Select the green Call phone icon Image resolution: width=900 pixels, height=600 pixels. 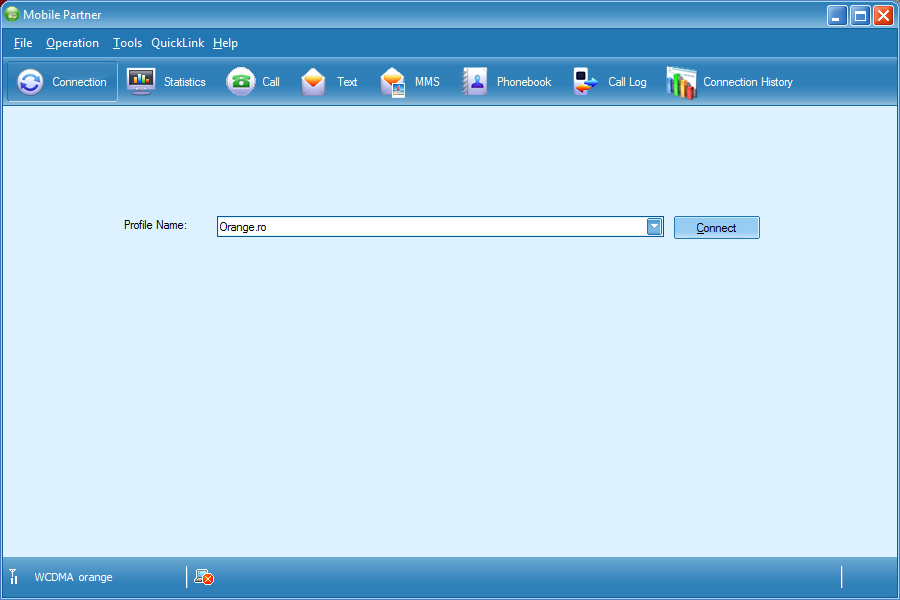pyautogui.click(x=240, y=82)
